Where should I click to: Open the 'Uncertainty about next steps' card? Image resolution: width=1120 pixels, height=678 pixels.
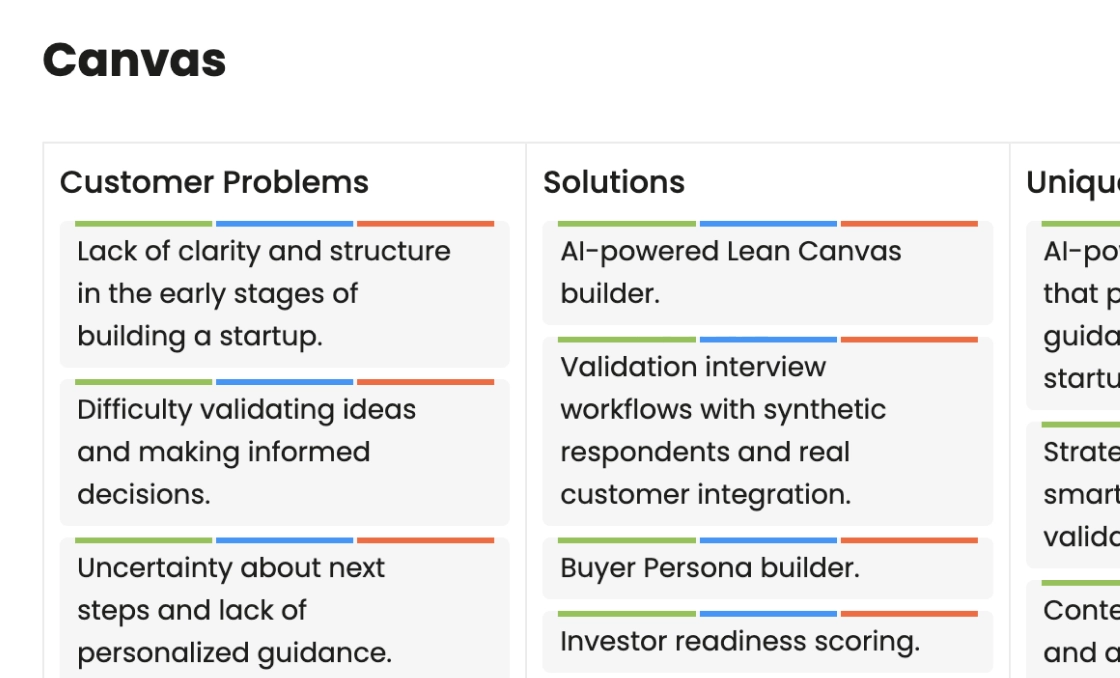284,608
